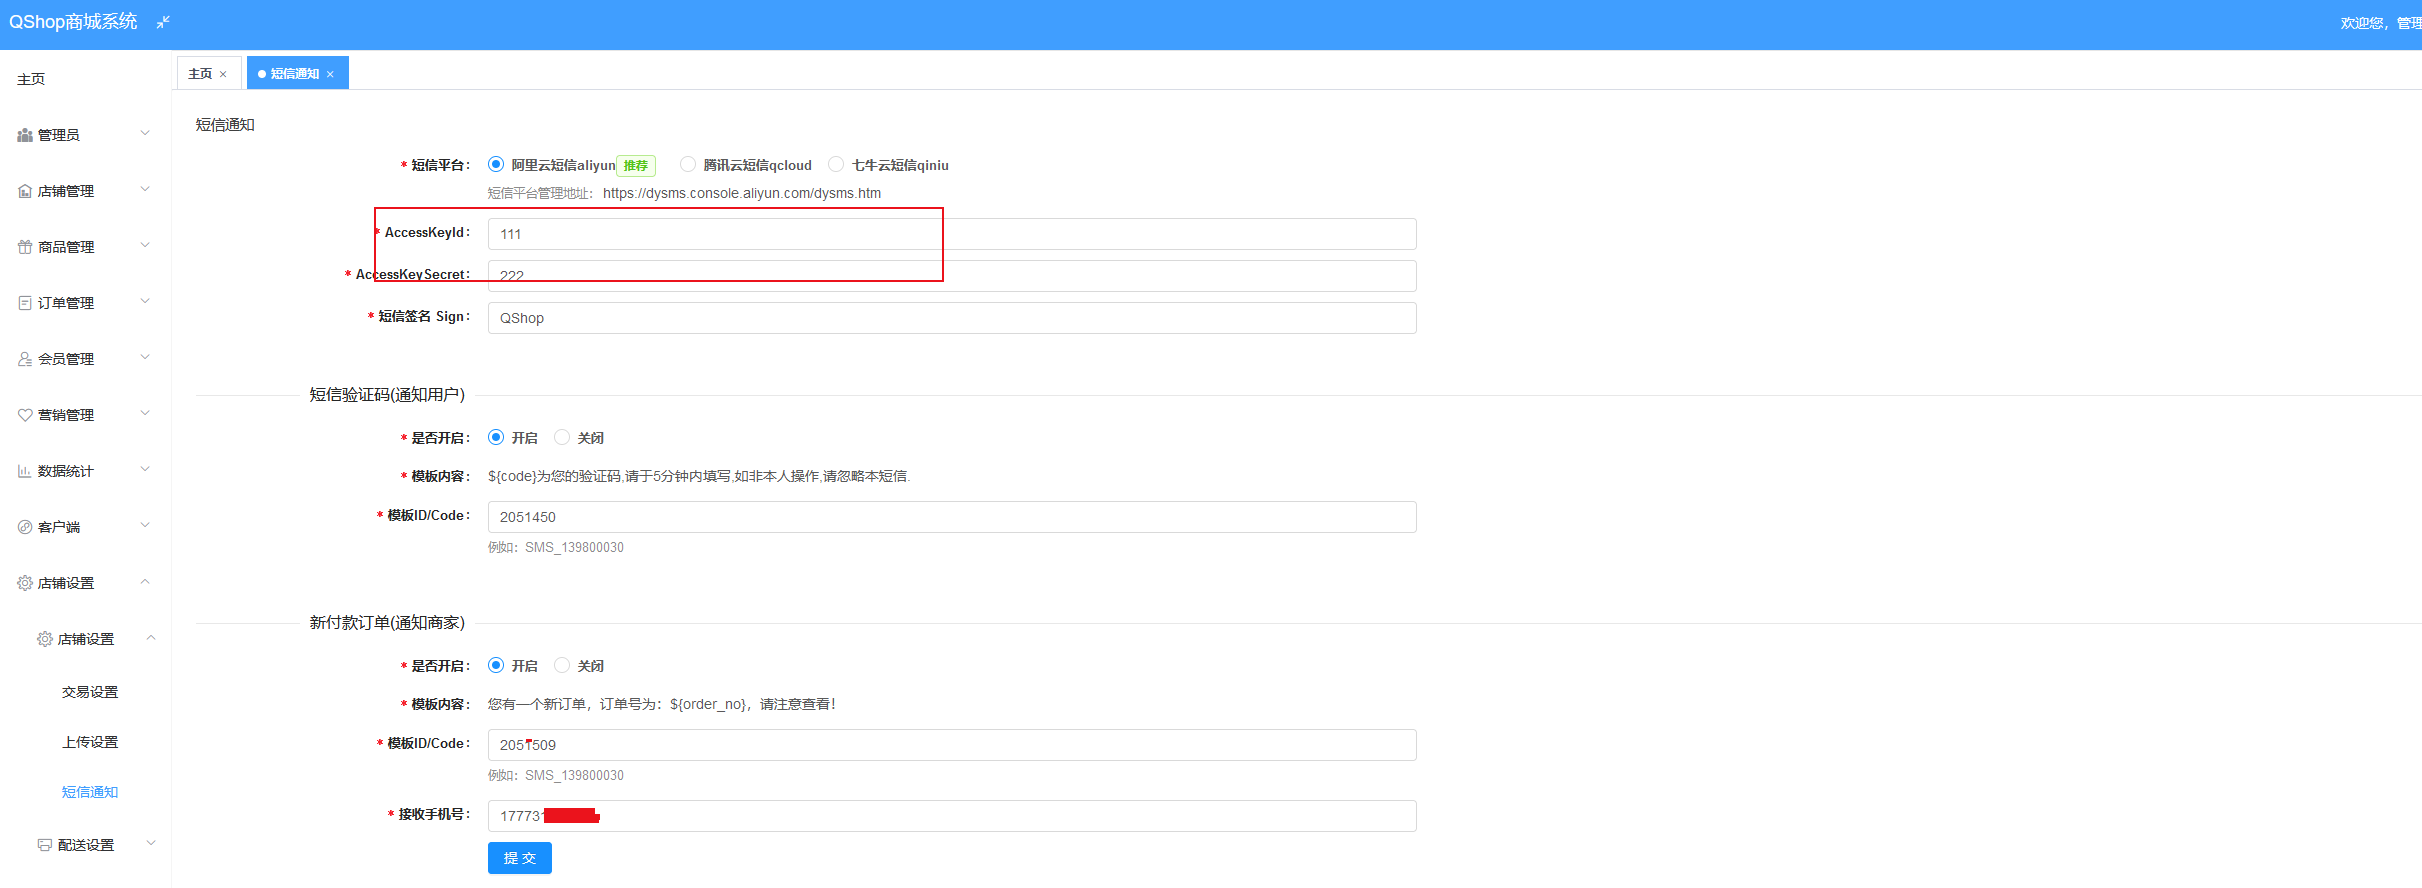
Task: Click the 客户端 compass icon in sidebar
Action: (x=25, y=527)
